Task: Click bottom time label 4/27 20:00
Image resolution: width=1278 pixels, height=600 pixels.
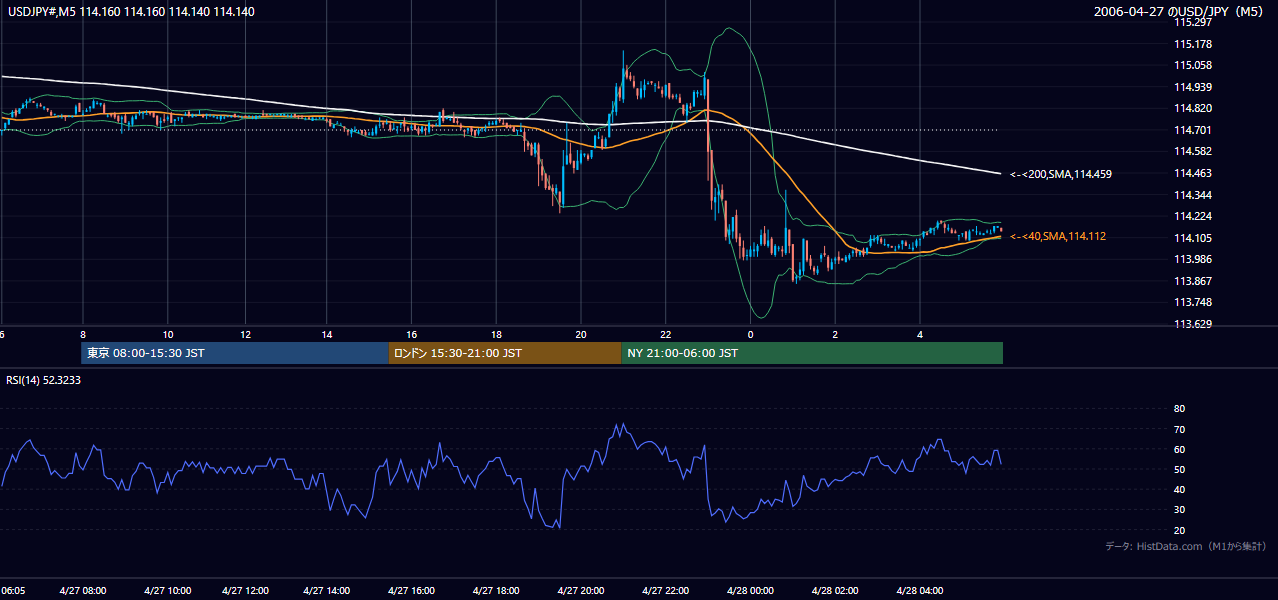Action: (x=581, y=590)
